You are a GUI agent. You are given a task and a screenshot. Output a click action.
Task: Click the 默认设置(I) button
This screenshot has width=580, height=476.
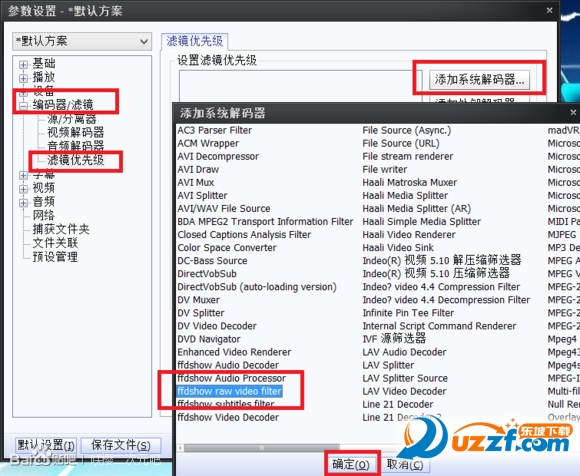click(x=46, y=445)
